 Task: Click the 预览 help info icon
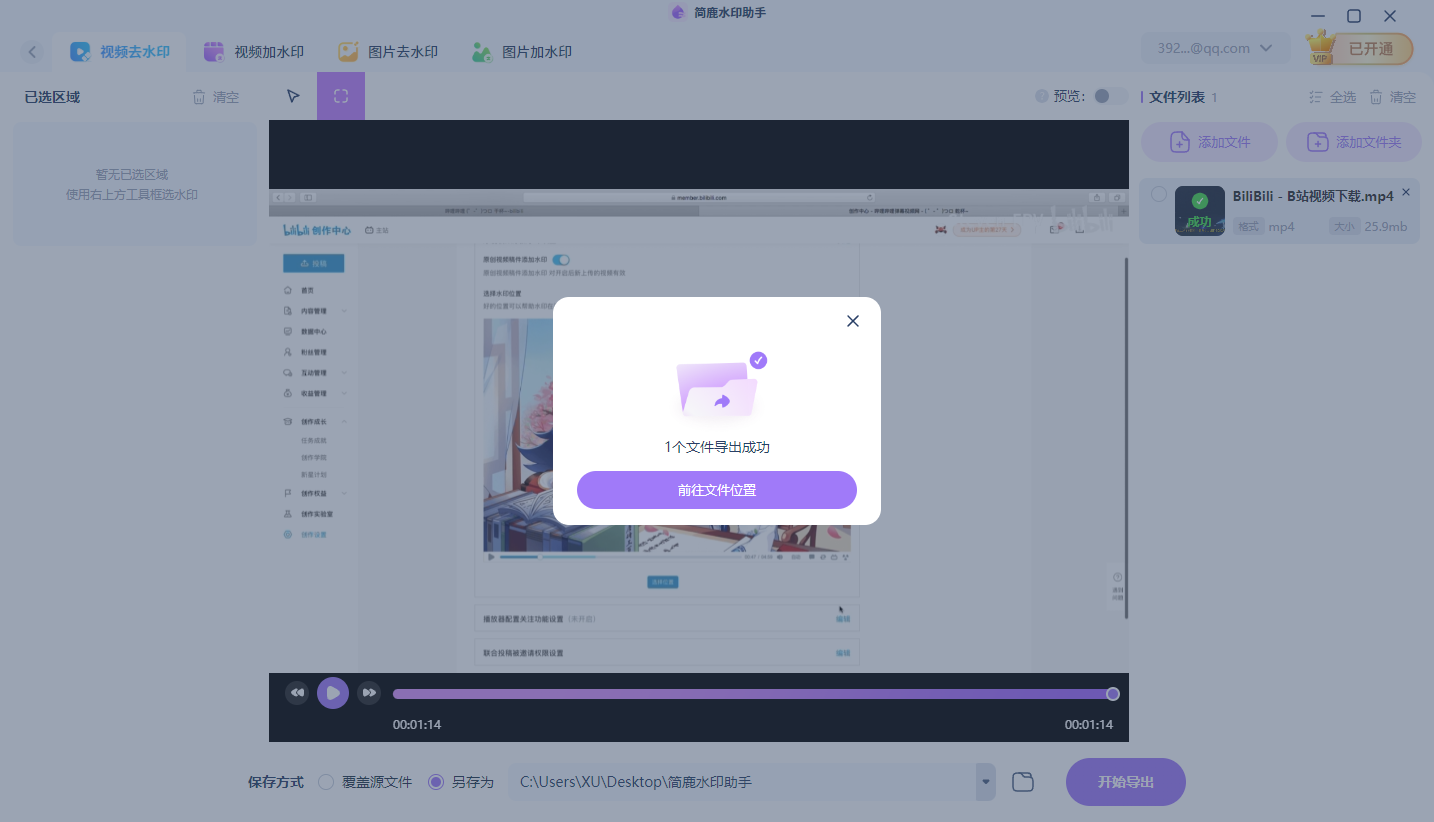pos(1042,96)
